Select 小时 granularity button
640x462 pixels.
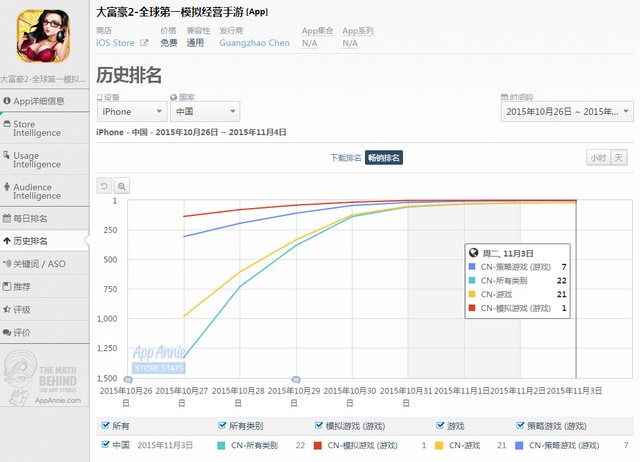598,158
